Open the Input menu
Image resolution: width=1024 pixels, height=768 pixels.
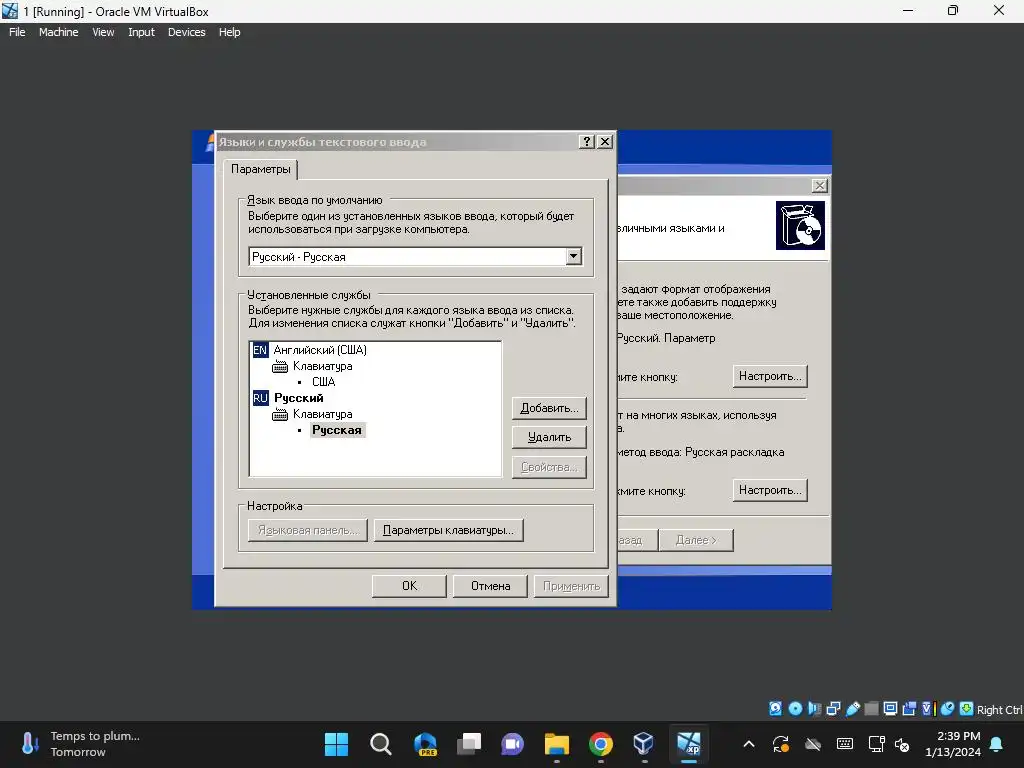tap(141, 32)
